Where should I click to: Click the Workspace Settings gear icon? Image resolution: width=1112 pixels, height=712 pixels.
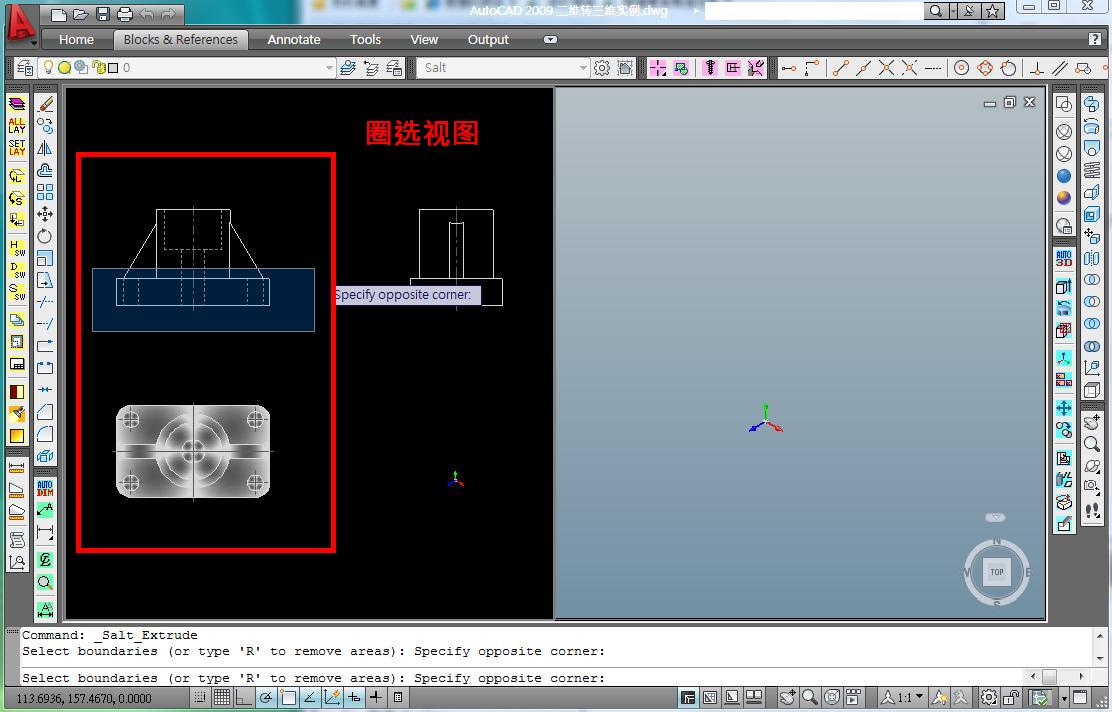tap(601, 68)
